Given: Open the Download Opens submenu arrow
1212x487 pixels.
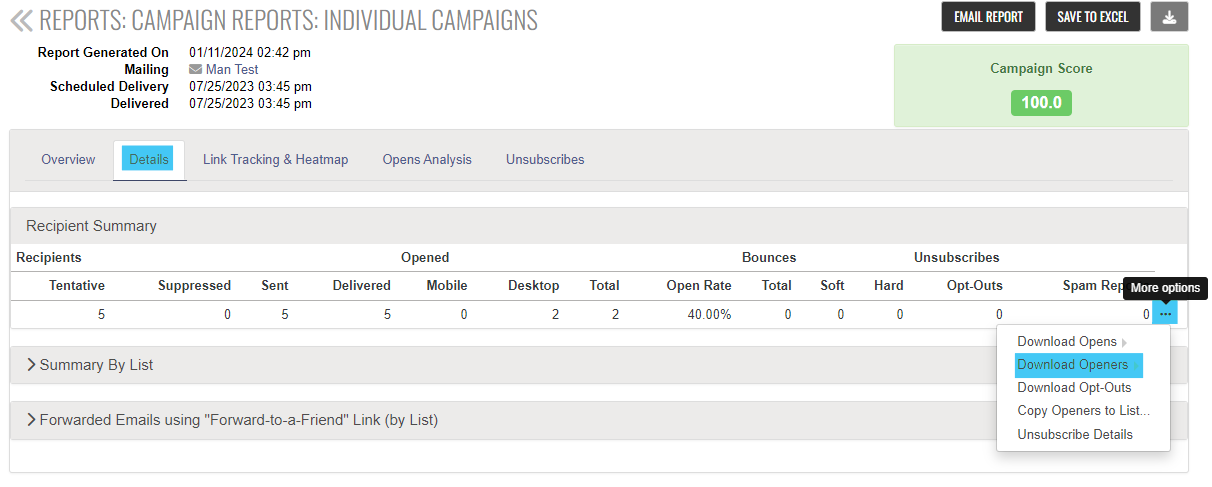Looking at the screenshot, I should [x=1124, y=343].
